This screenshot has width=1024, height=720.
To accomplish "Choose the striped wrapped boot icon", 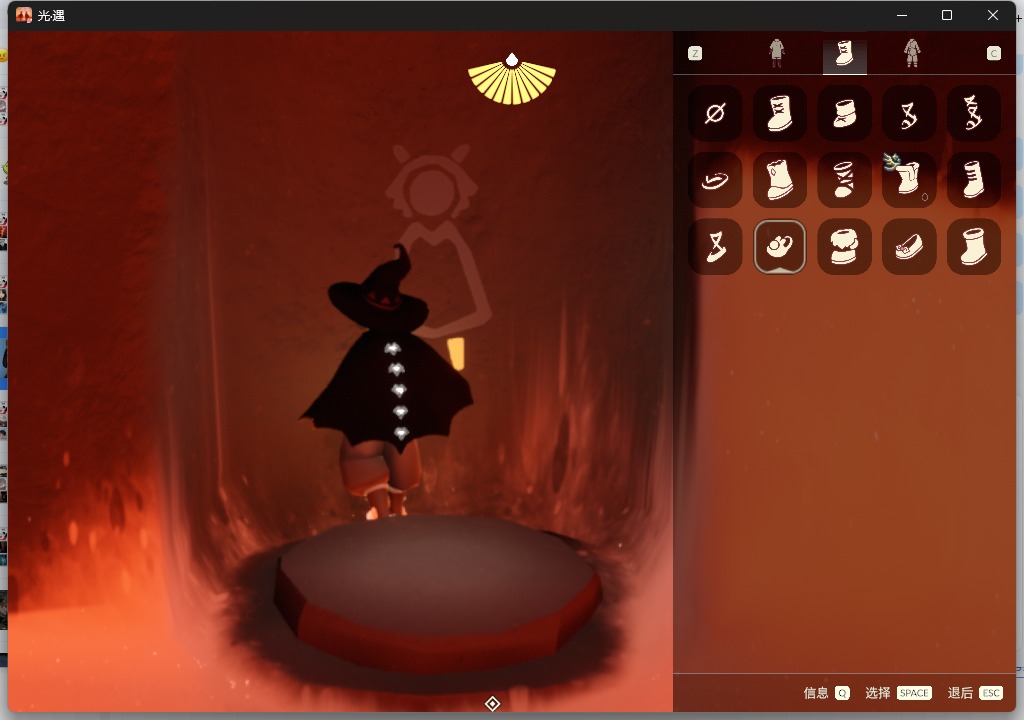I will 844,180.
